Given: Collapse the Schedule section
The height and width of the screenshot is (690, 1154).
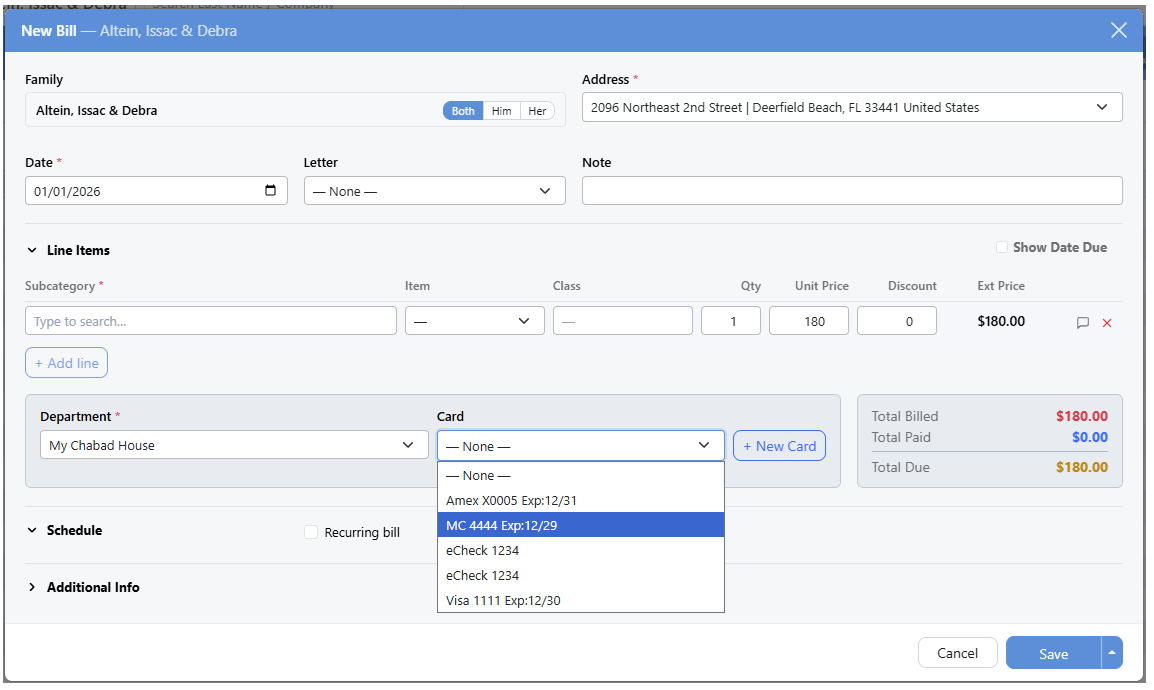Looking at the screenshot, I should pos(32,530).
